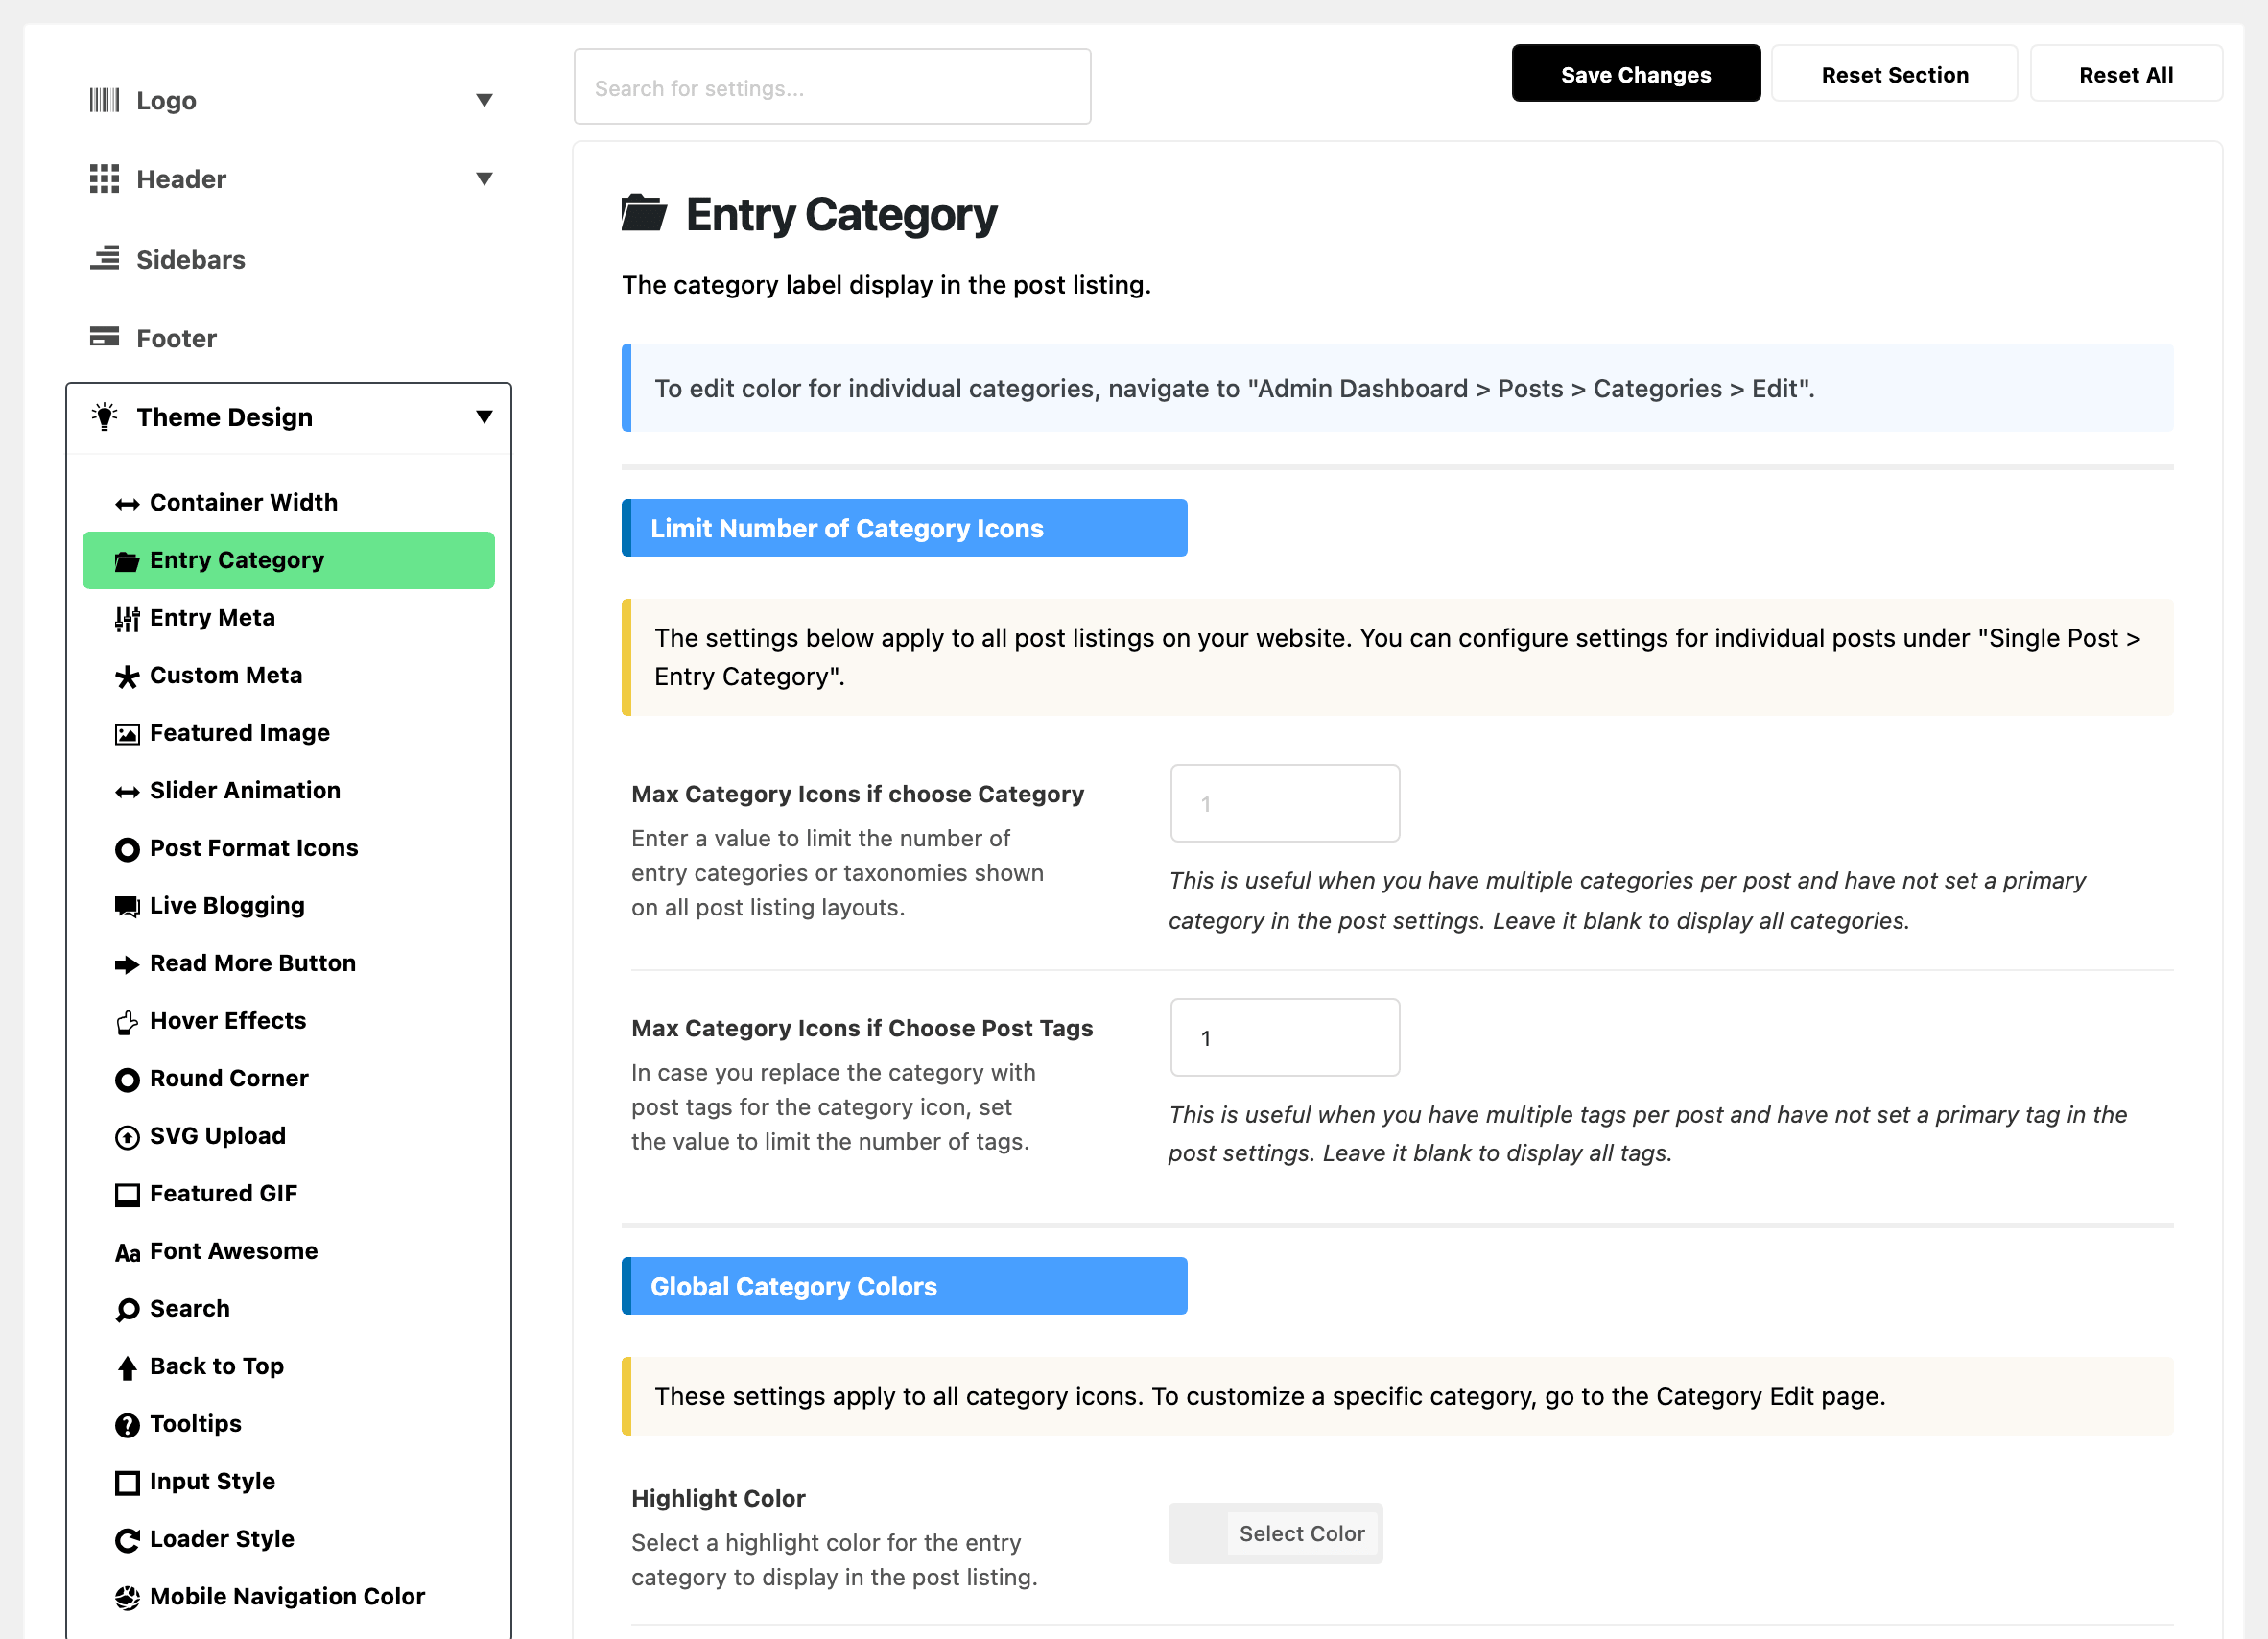Click the Theme Design lightbulb icon
The image size is (2268, 1639).
104,416
